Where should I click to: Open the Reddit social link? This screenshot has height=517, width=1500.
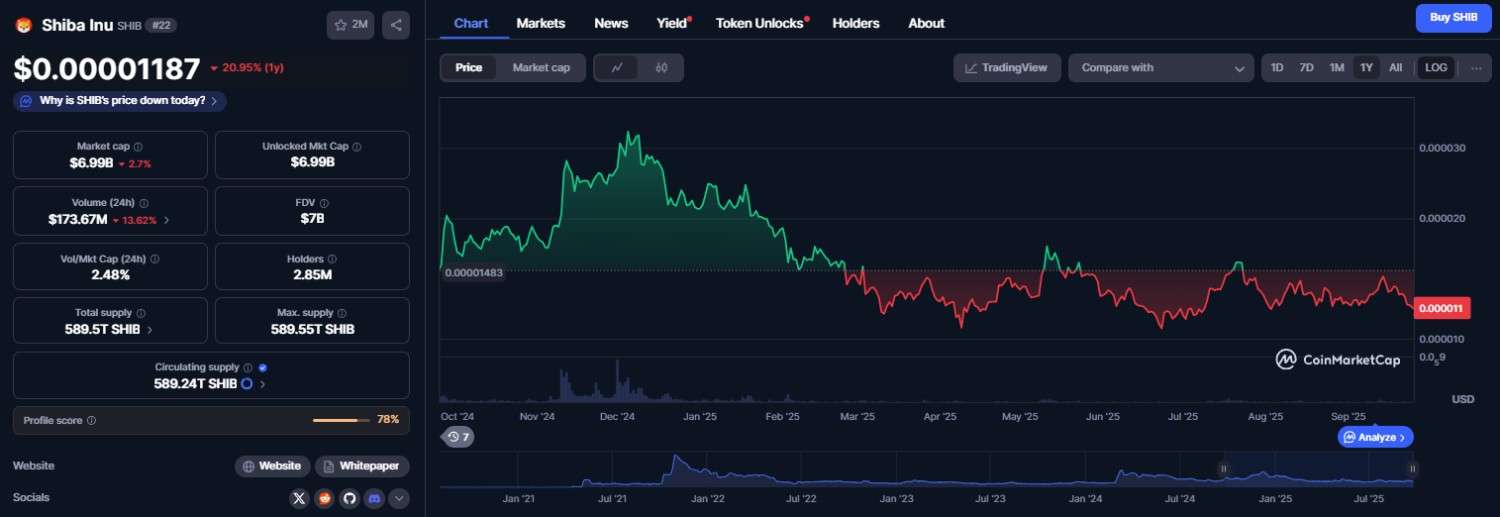pyautogui.click(x=324, y=497)
